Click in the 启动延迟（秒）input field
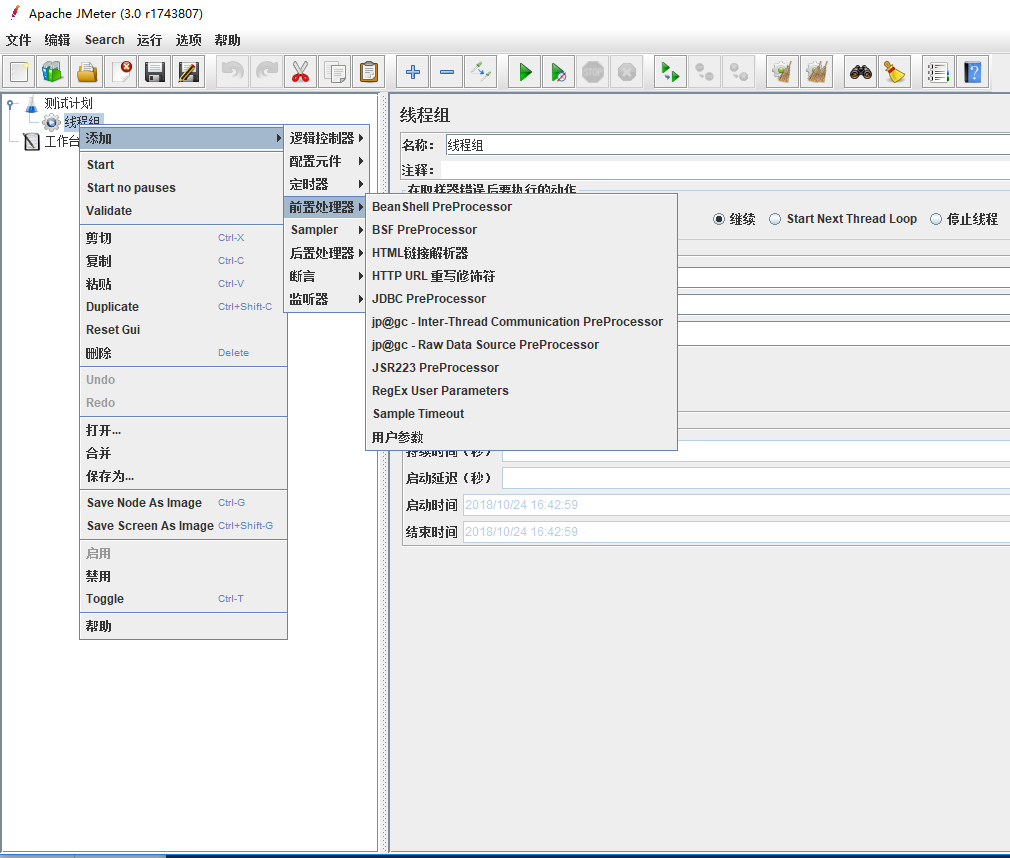This screenshot has height=858, width=1010. 756,478
